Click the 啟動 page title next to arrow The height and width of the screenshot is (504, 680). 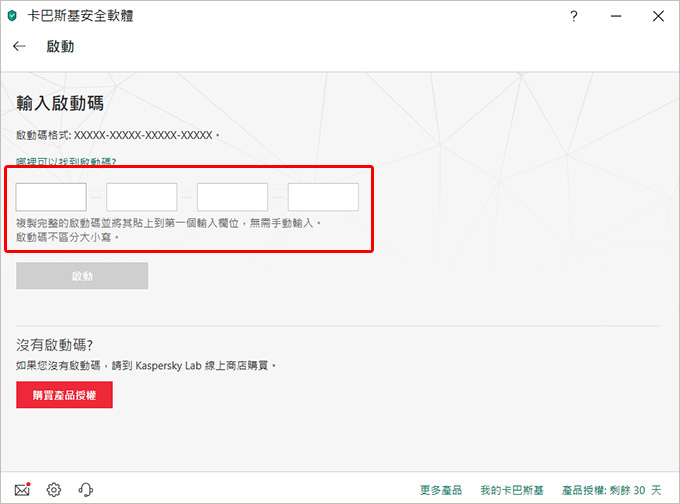[x=60, y=46]
